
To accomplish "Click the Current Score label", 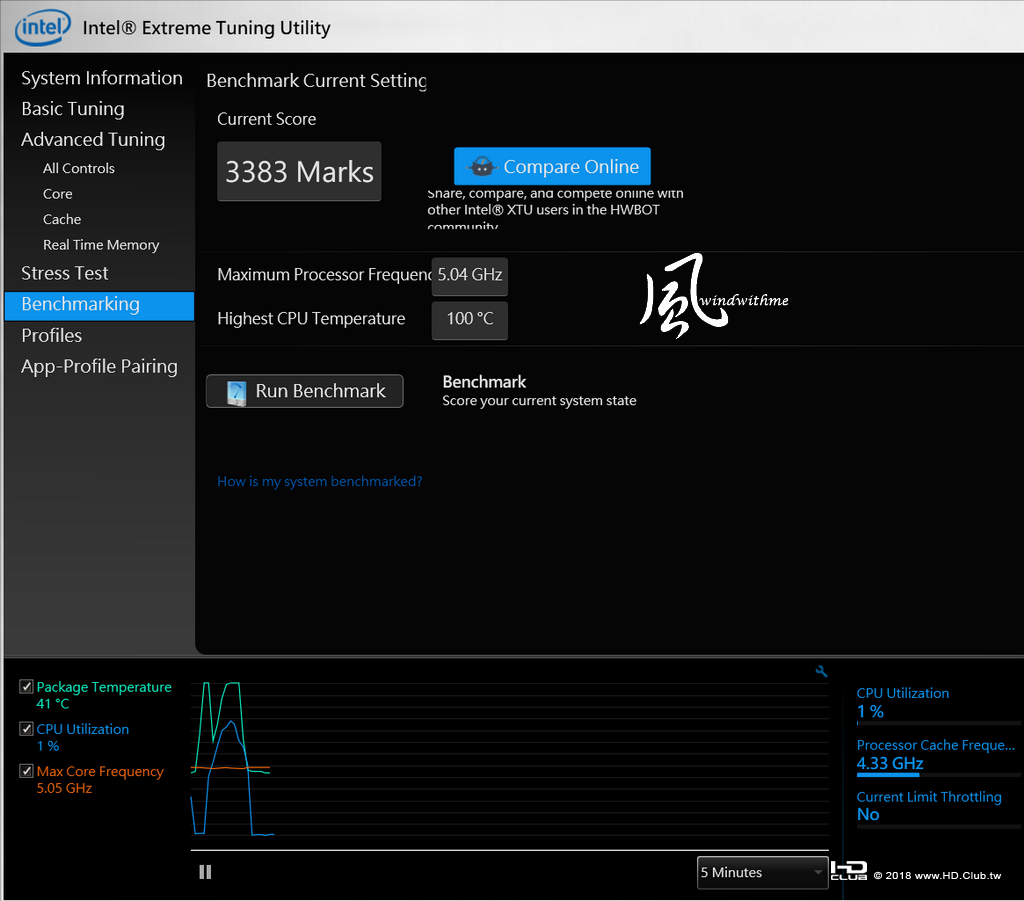I will (266, 119).
